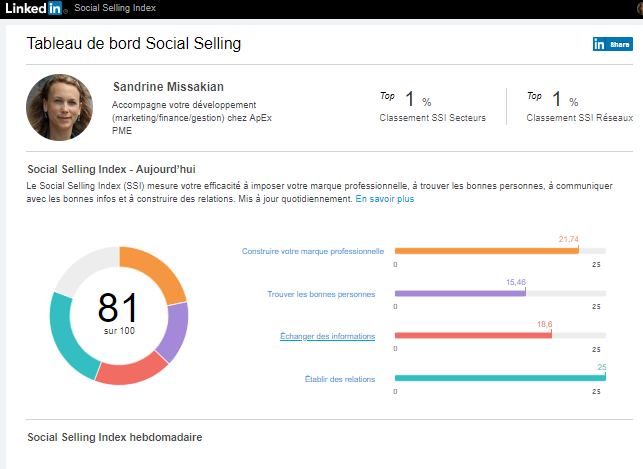This screenshot has width=643, height=469.
Task: Click 'Tableau de bord Social Selling' heading
Action: [134, 43]
